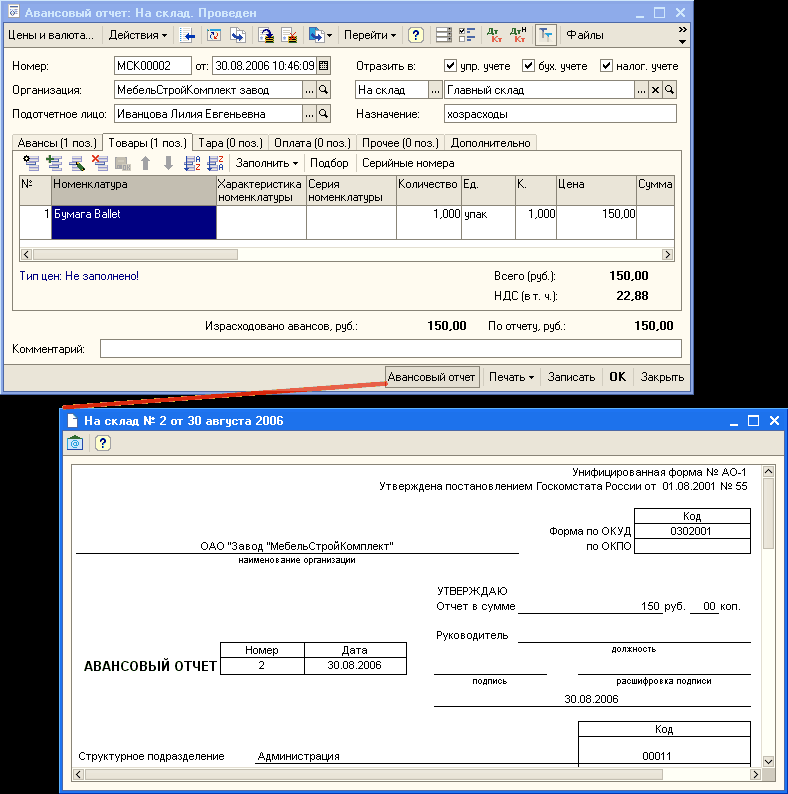Show accounting entries Дт/Кт icon
The height and width of the screenshot is (794, 788).
494,35
